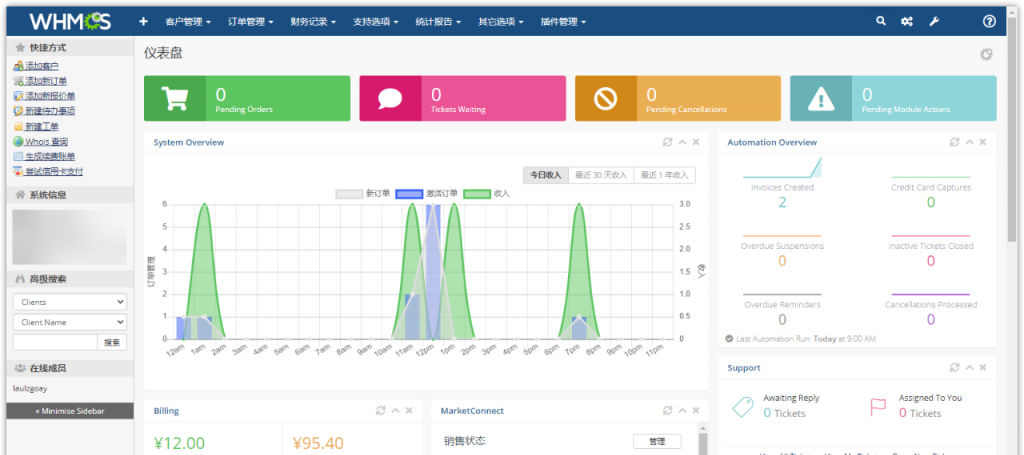Open the 支持选项 menu
Screen dimensions: 1024x455
376,22
